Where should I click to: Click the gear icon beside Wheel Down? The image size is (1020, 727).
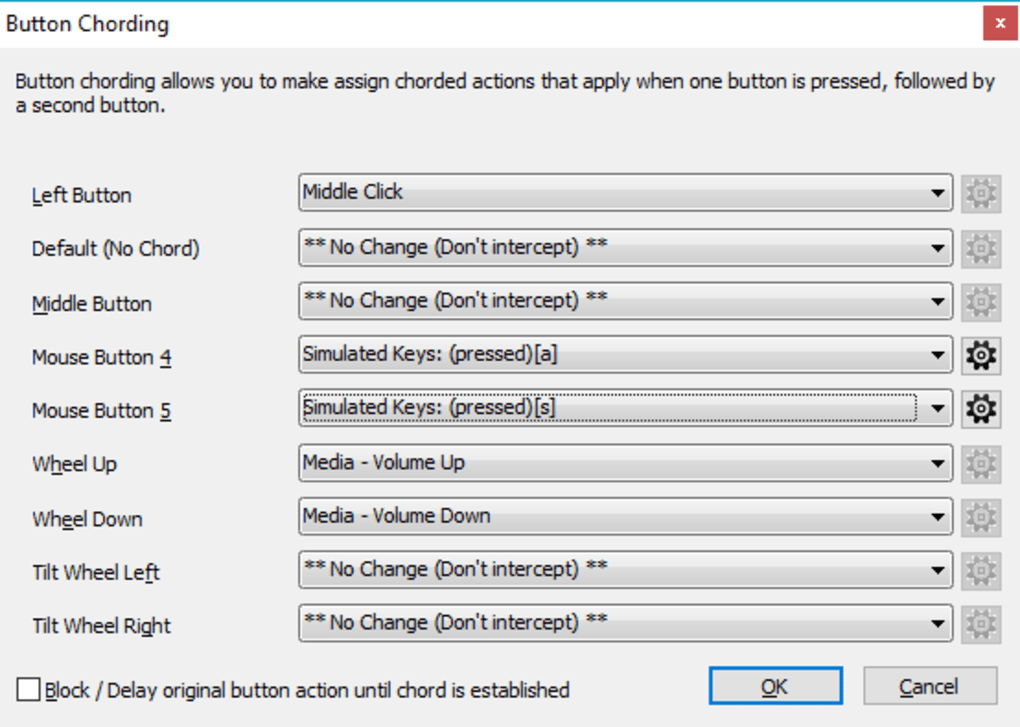(980, 517)
